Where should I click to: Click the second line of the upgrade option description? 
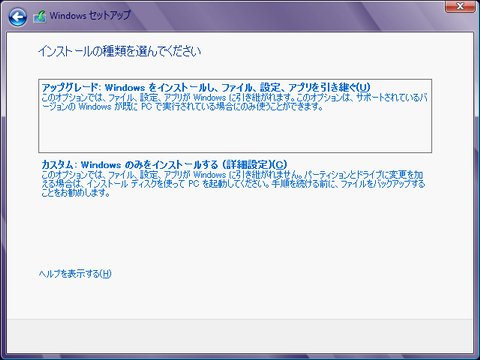point(182,107)
